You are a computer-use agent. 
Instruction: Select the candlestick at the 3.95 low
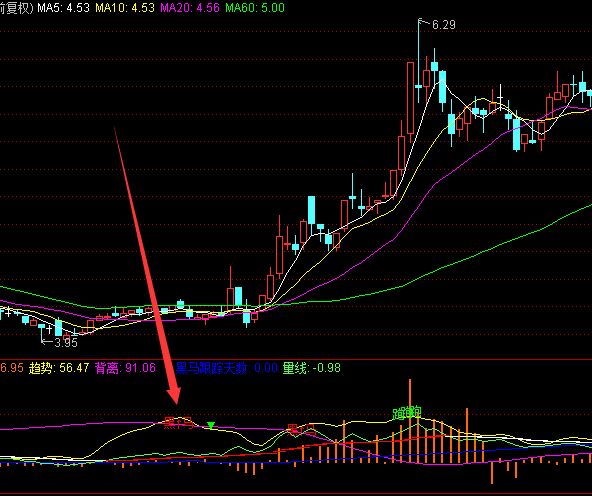click(42, 331)
